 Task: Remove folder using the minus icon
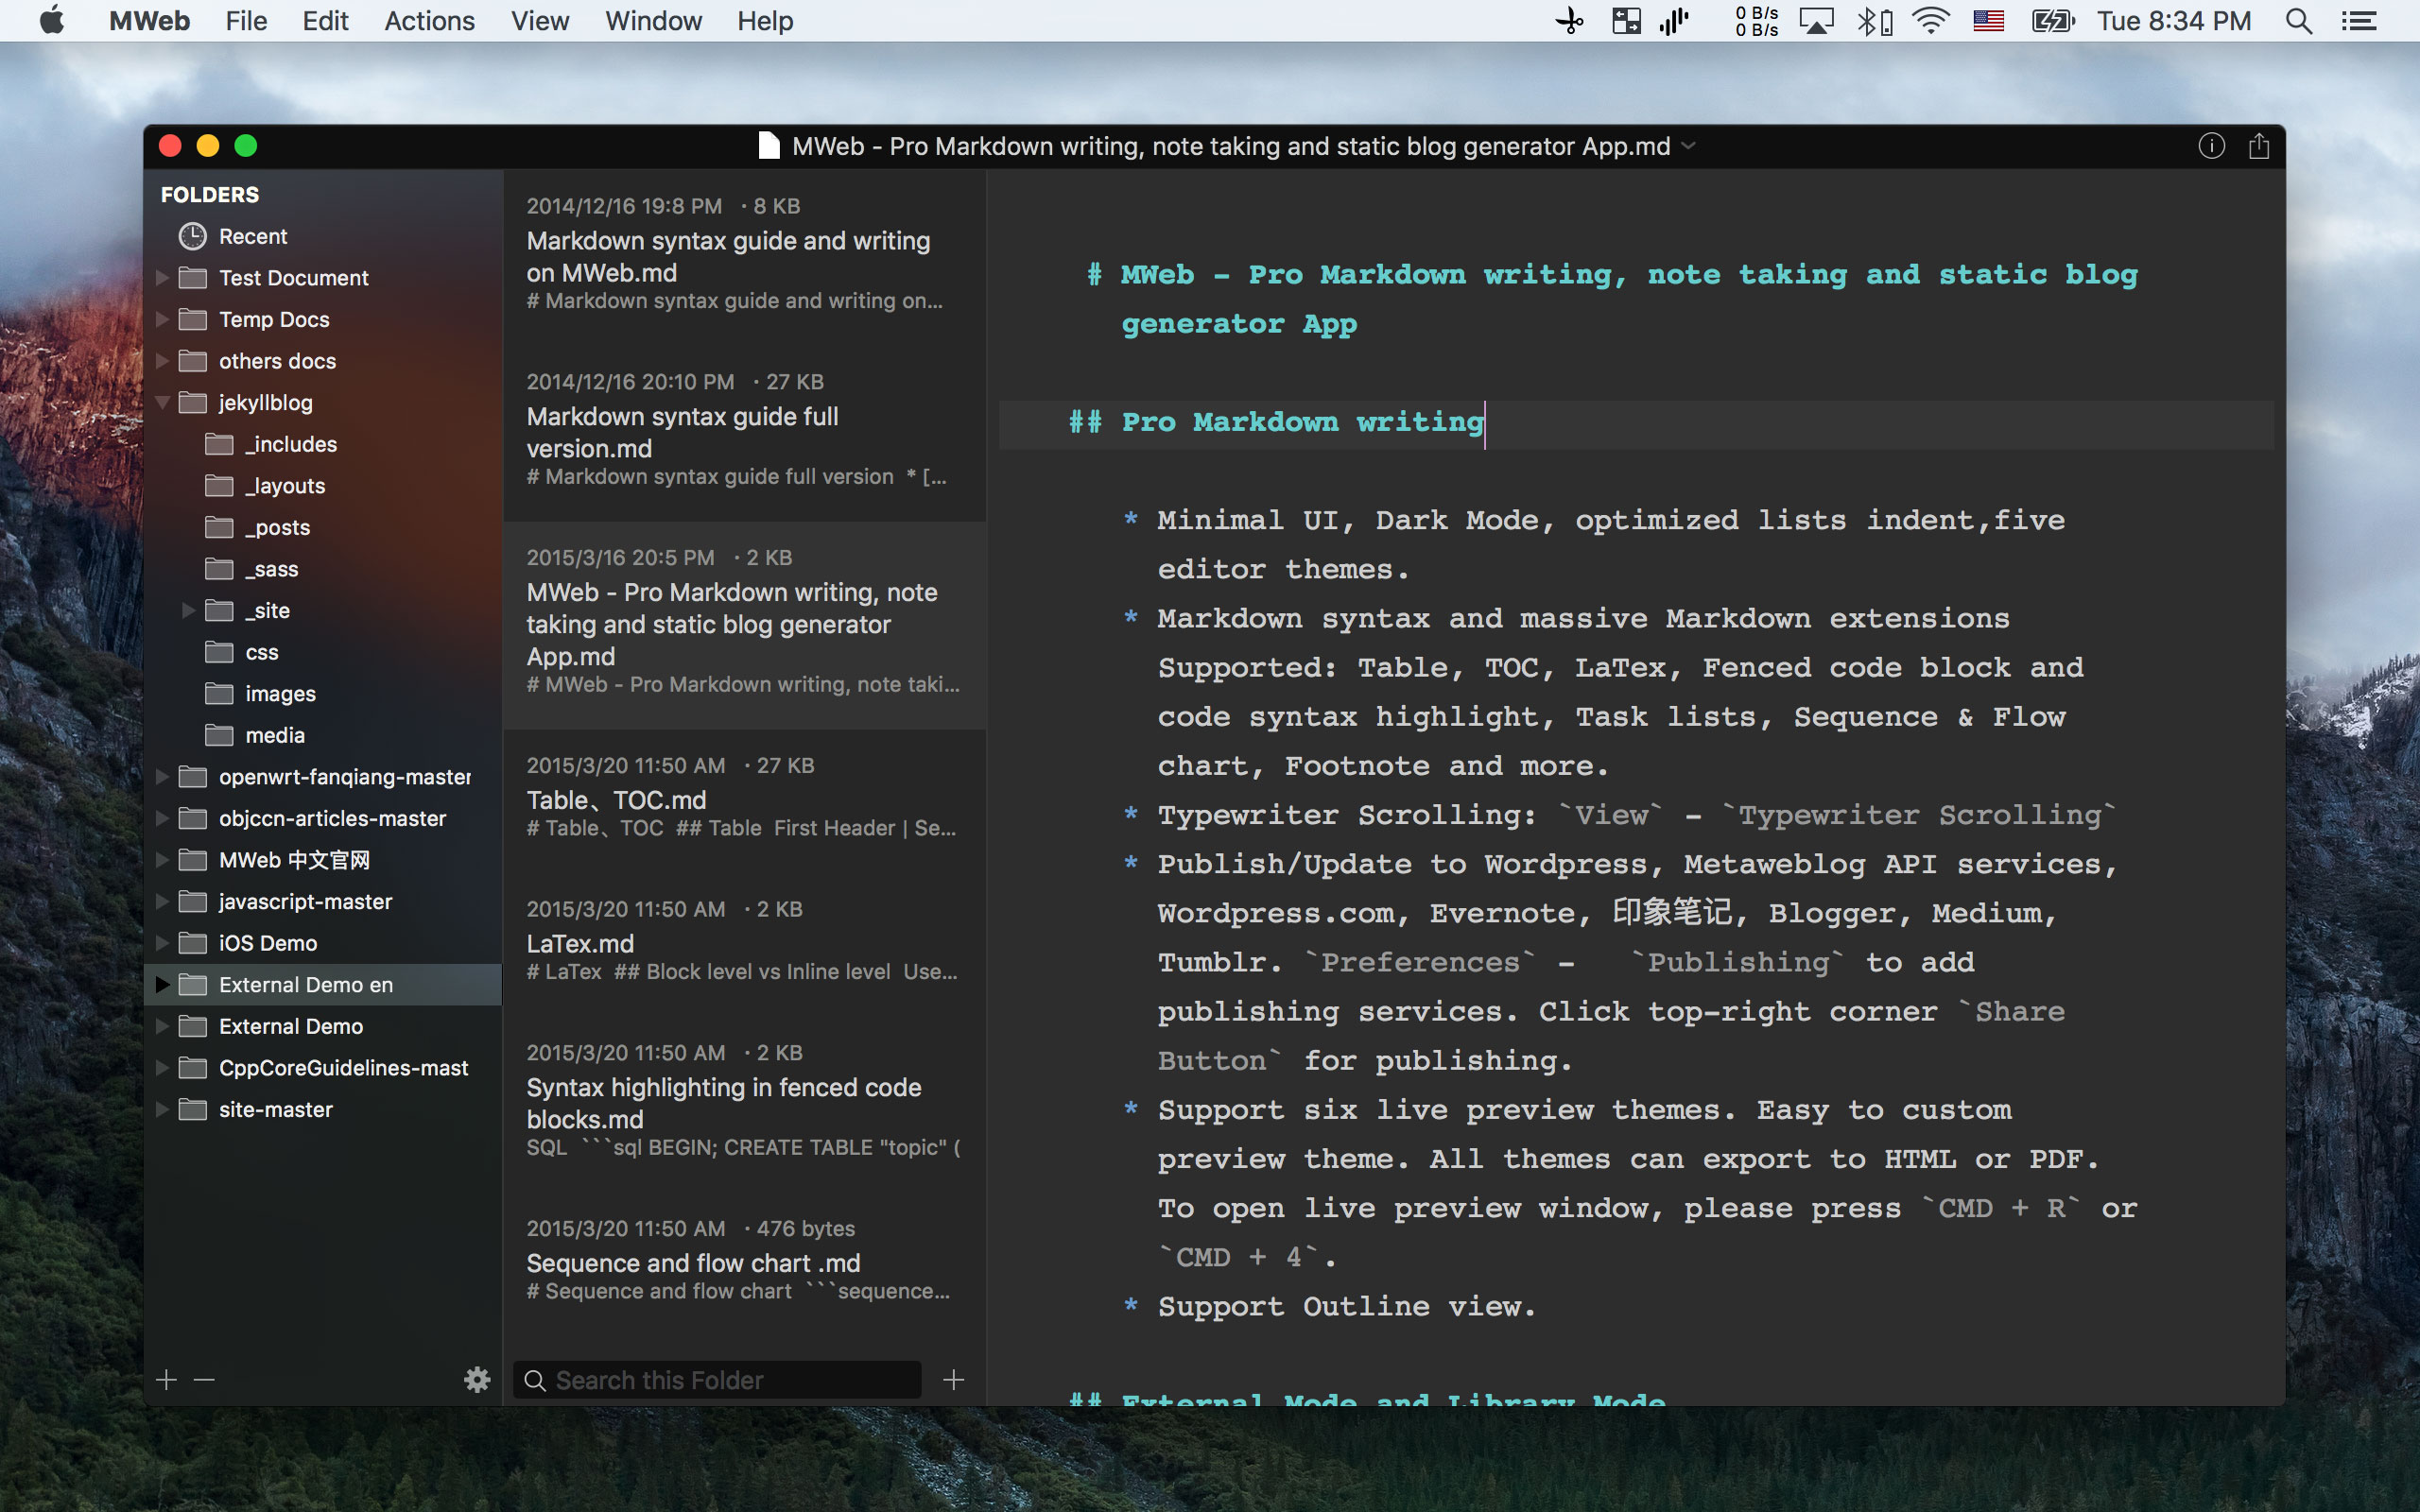click(204, 1380)
